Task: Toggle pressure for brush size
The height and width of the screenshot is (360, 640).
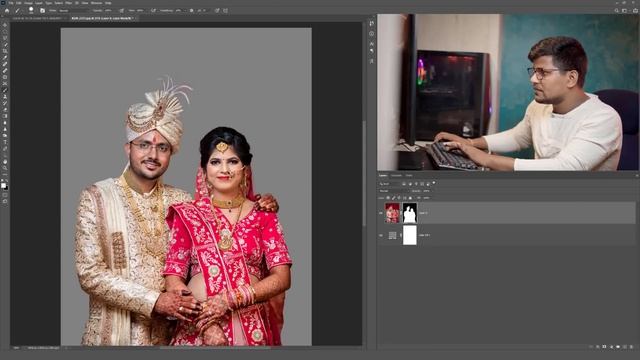Action: [217, 11]
